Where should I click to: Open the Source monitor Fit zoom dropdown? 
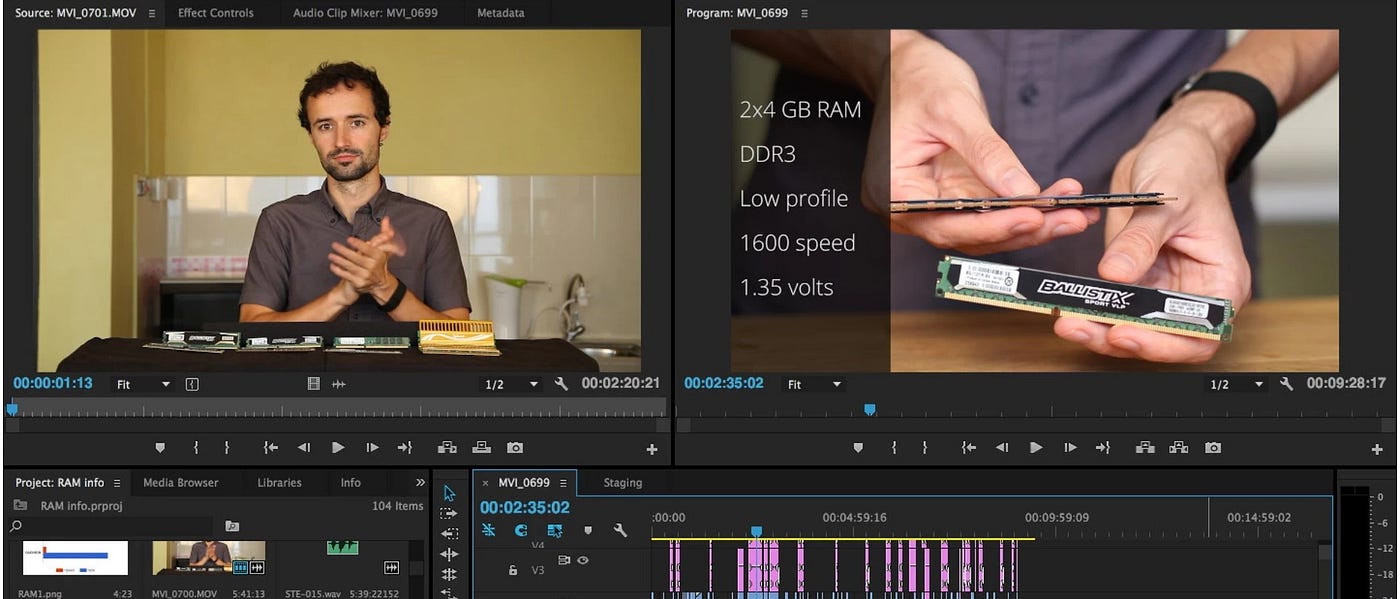pyautogui.click(x=144, y=384)
